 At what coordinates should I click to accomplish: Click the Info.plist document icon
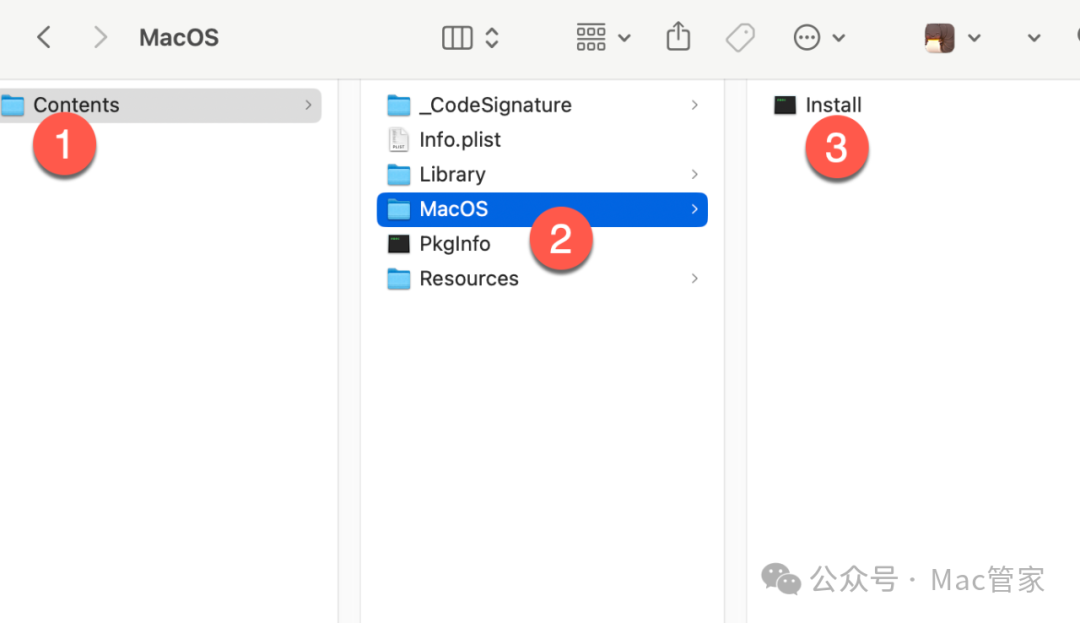pos(398,140)
